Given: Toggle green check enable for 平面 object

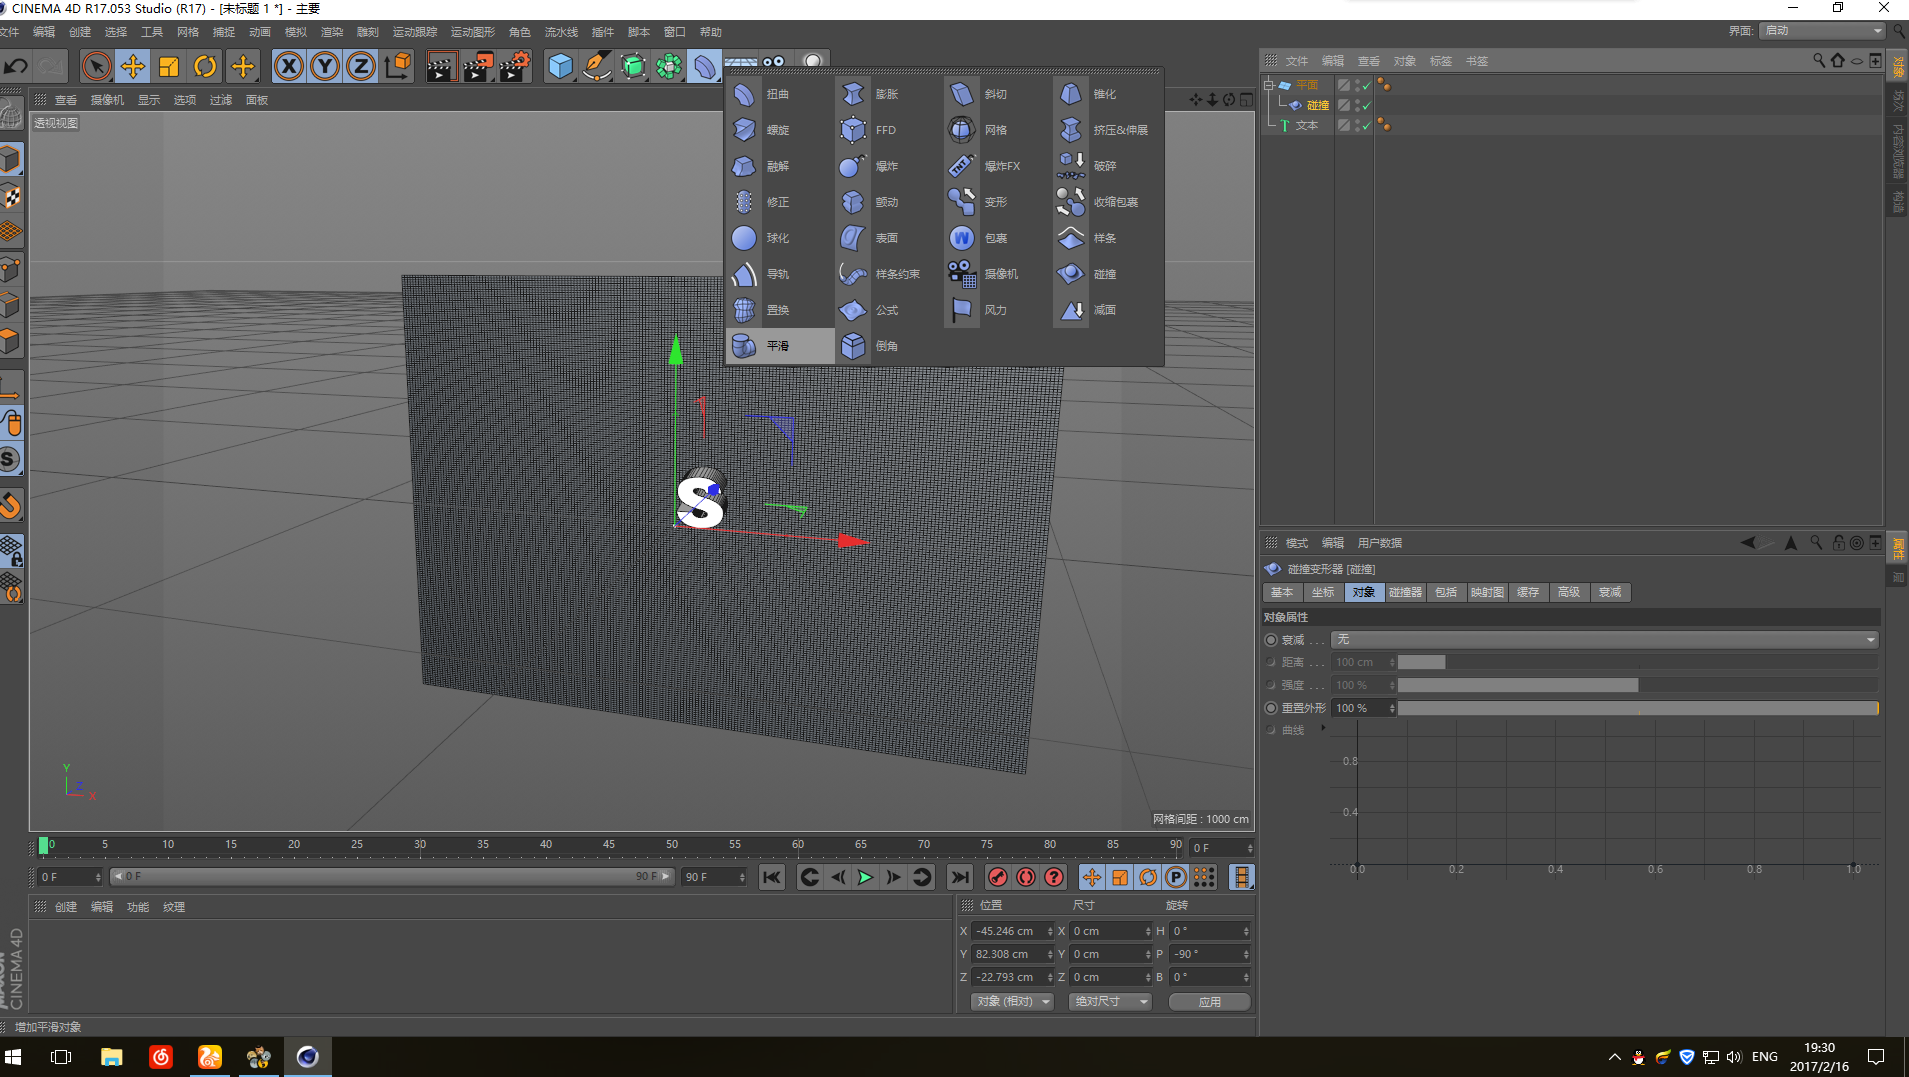Looking at the screenshot, I should 1366,85.
